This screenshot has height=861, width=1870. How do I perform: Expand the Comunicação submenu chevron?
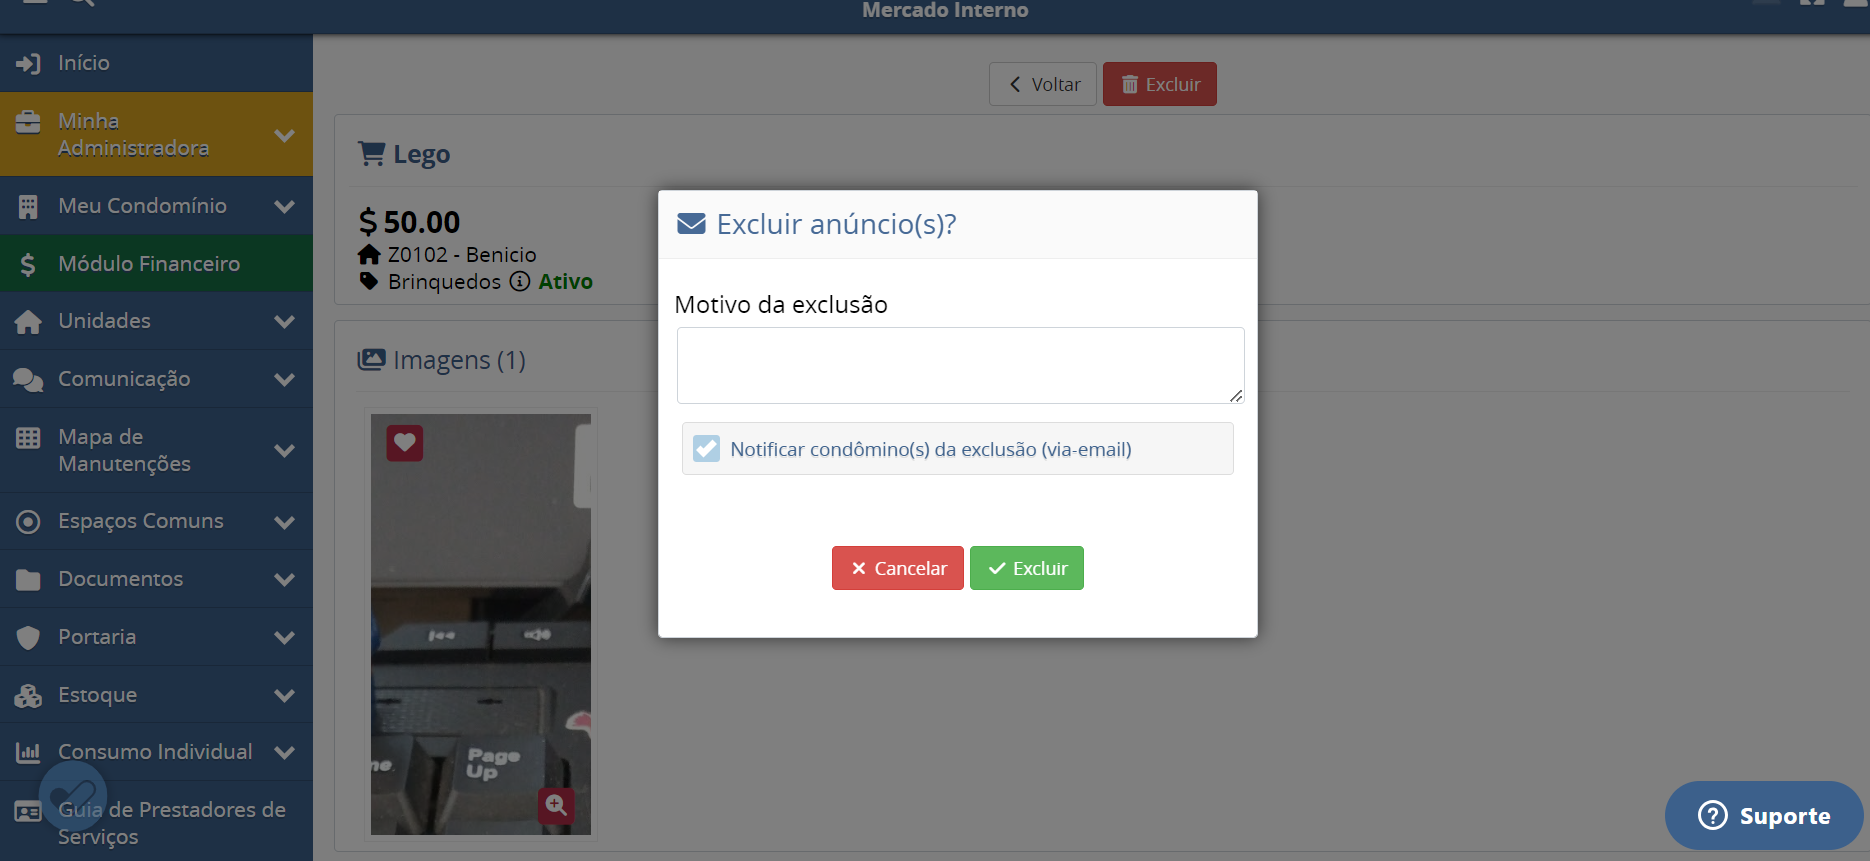pyautogui.click(x=285, y=379)
